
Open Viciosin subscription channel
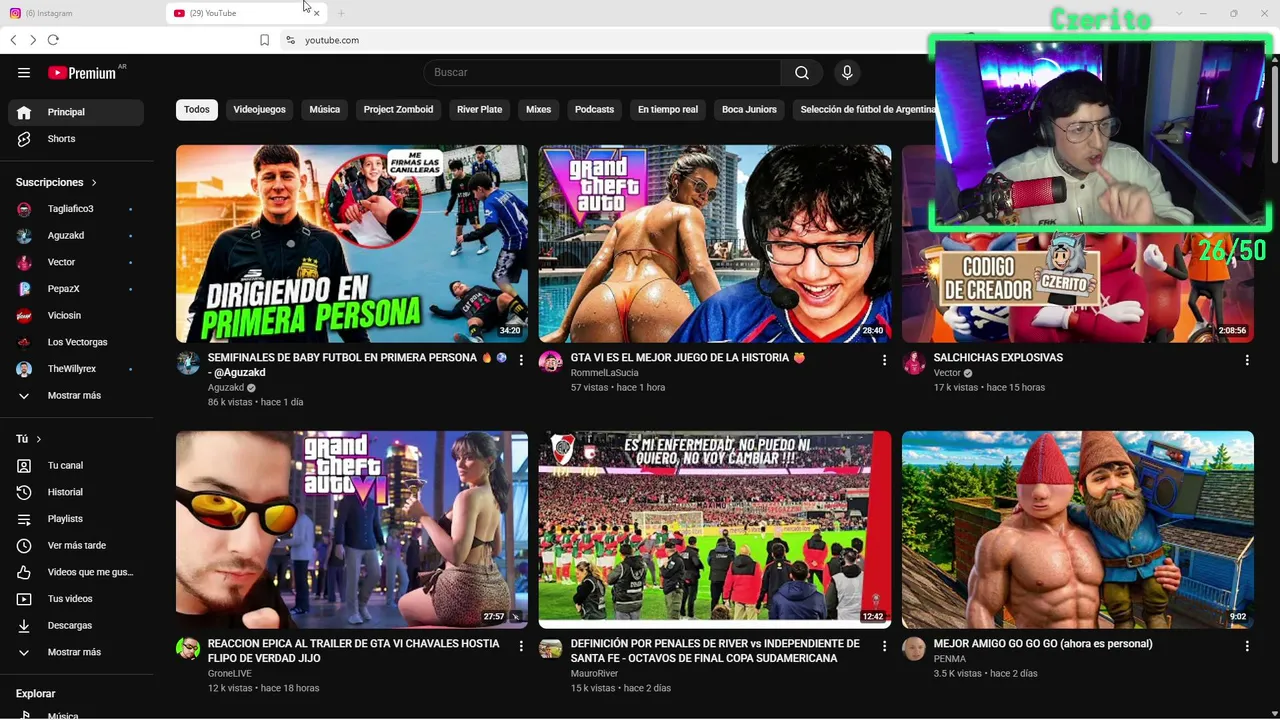(76, 315)
